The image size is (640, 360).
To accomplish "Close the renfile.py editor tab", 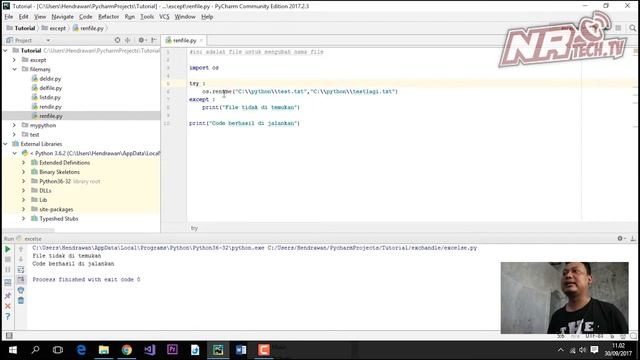I will coord(201,40).
